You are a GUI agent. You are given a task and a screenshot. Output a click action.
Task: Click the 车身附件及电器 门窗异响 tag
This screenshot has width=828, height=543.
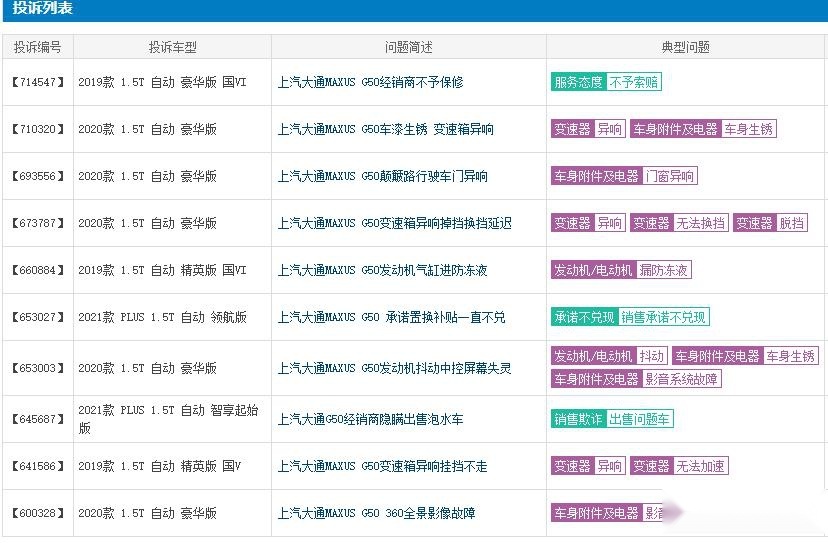624,176
